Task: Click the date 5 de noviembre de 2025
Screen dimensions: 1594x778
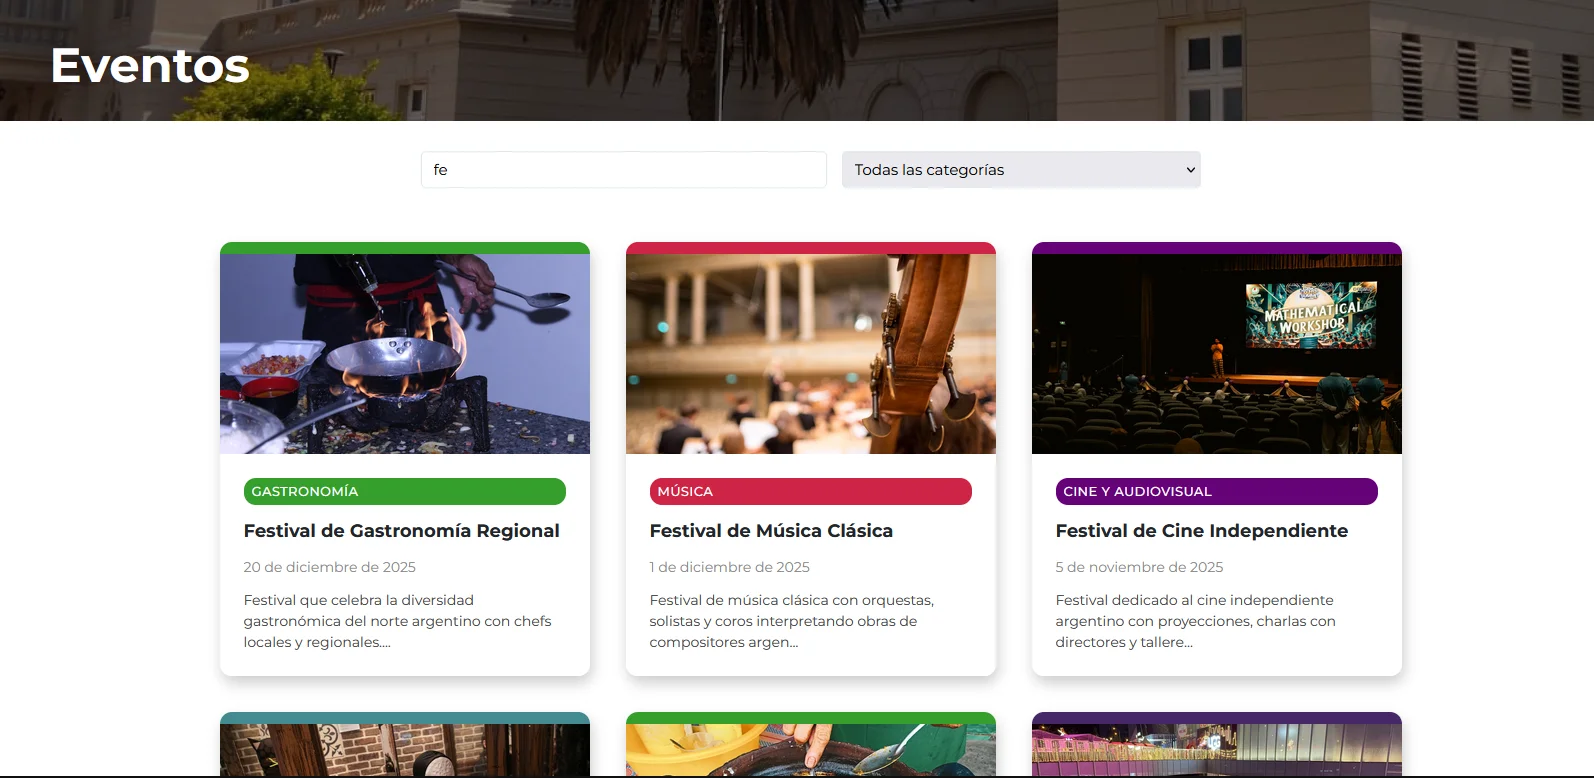Action: pyautogui.click(x=1139, y=567)
